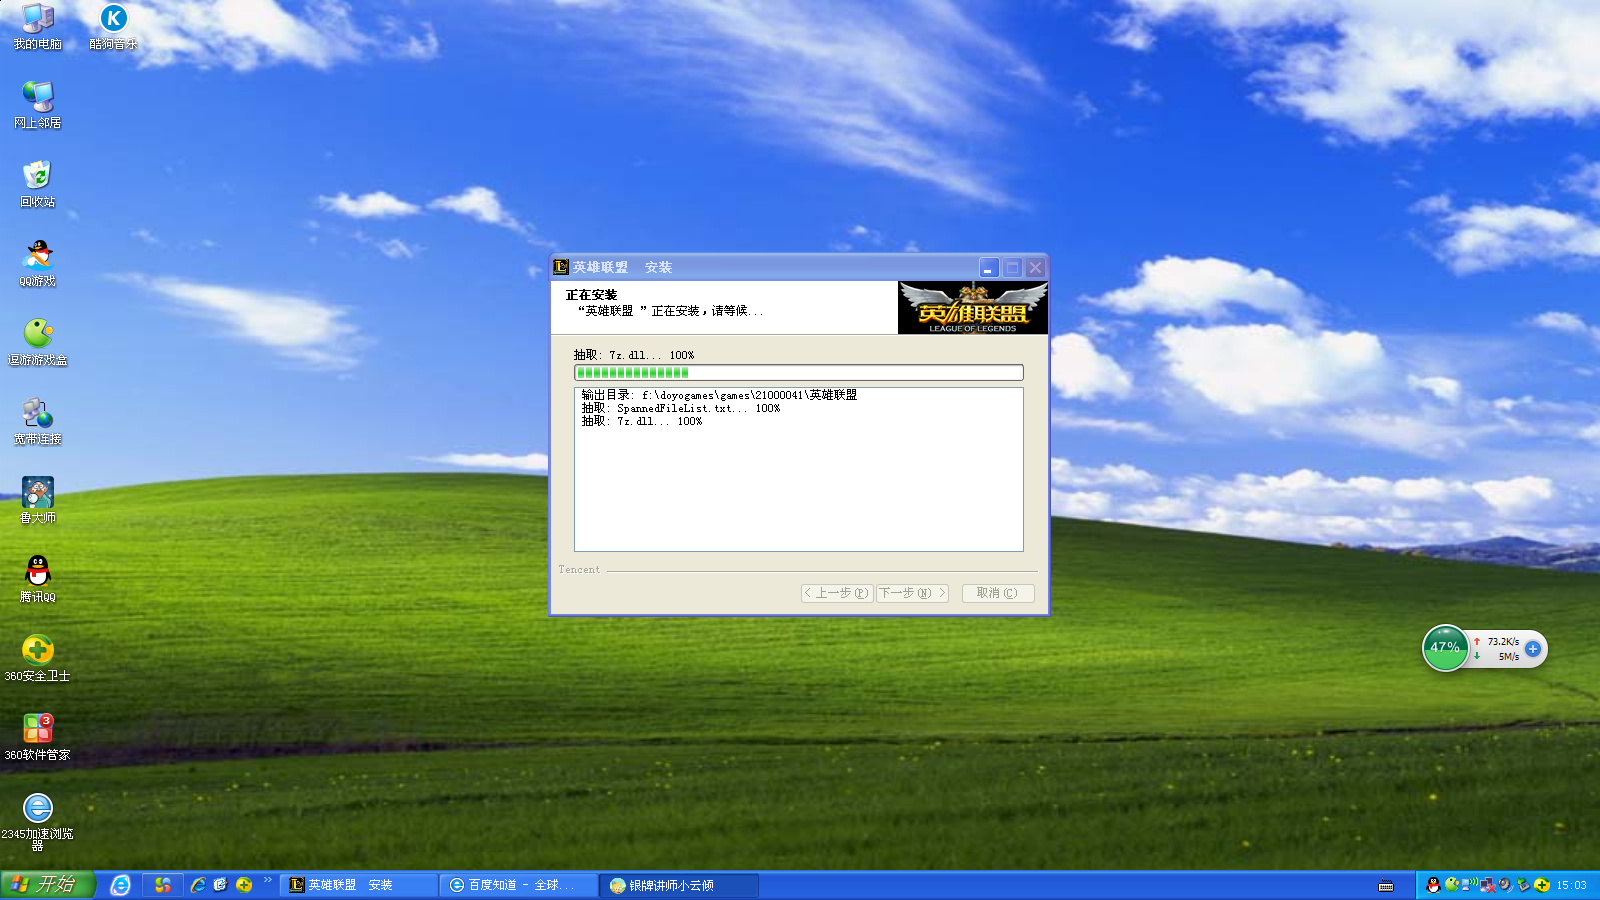Screen dimensions: 1600x900
Task: Select the 回收站 recycle bin icon
Action: [38, 184]
